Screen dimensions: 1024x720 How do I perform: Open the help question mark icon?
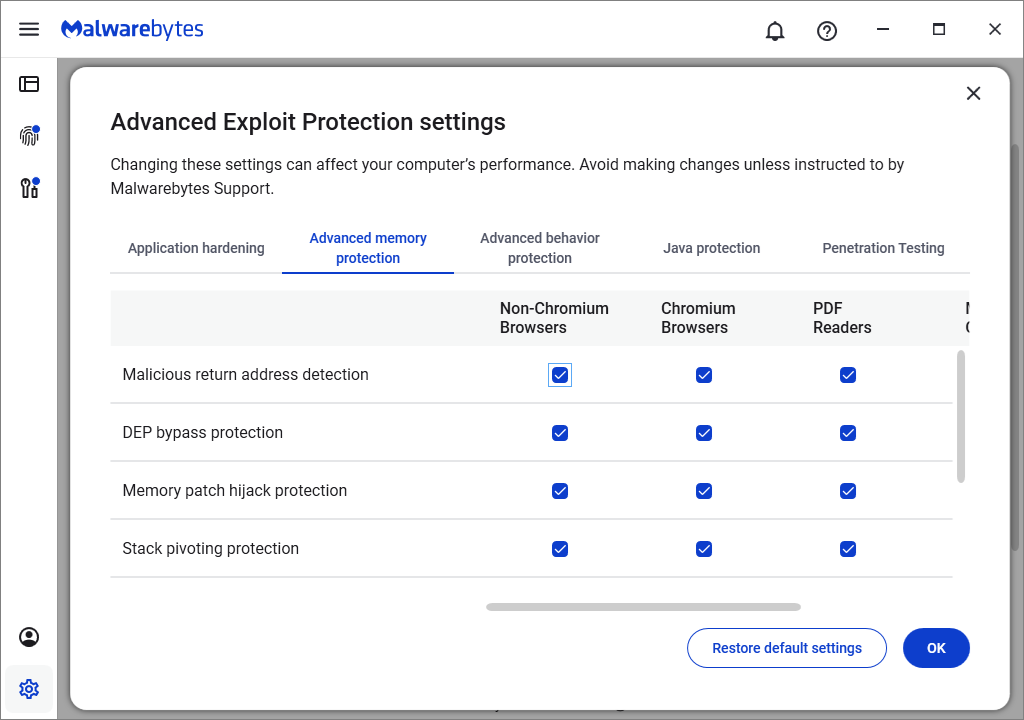827,31
